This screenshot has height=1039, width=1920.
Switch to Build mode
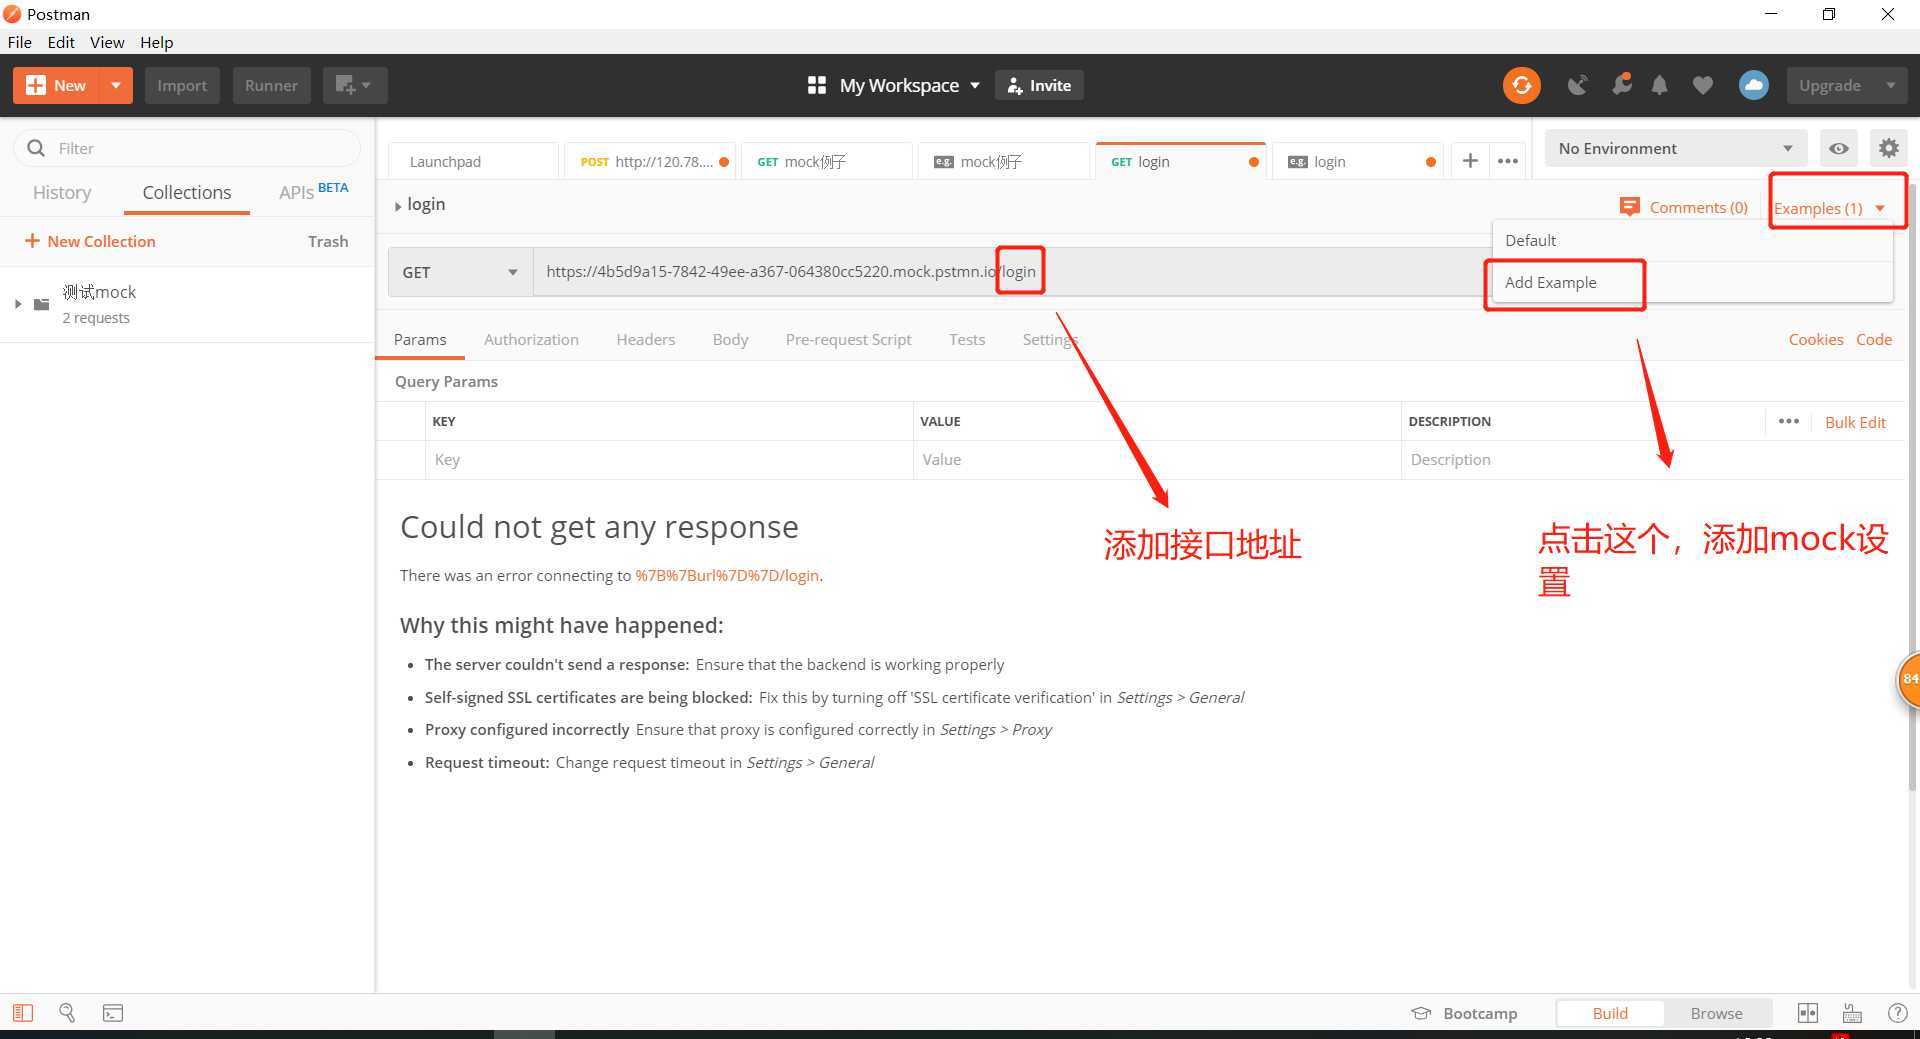1610,1013
